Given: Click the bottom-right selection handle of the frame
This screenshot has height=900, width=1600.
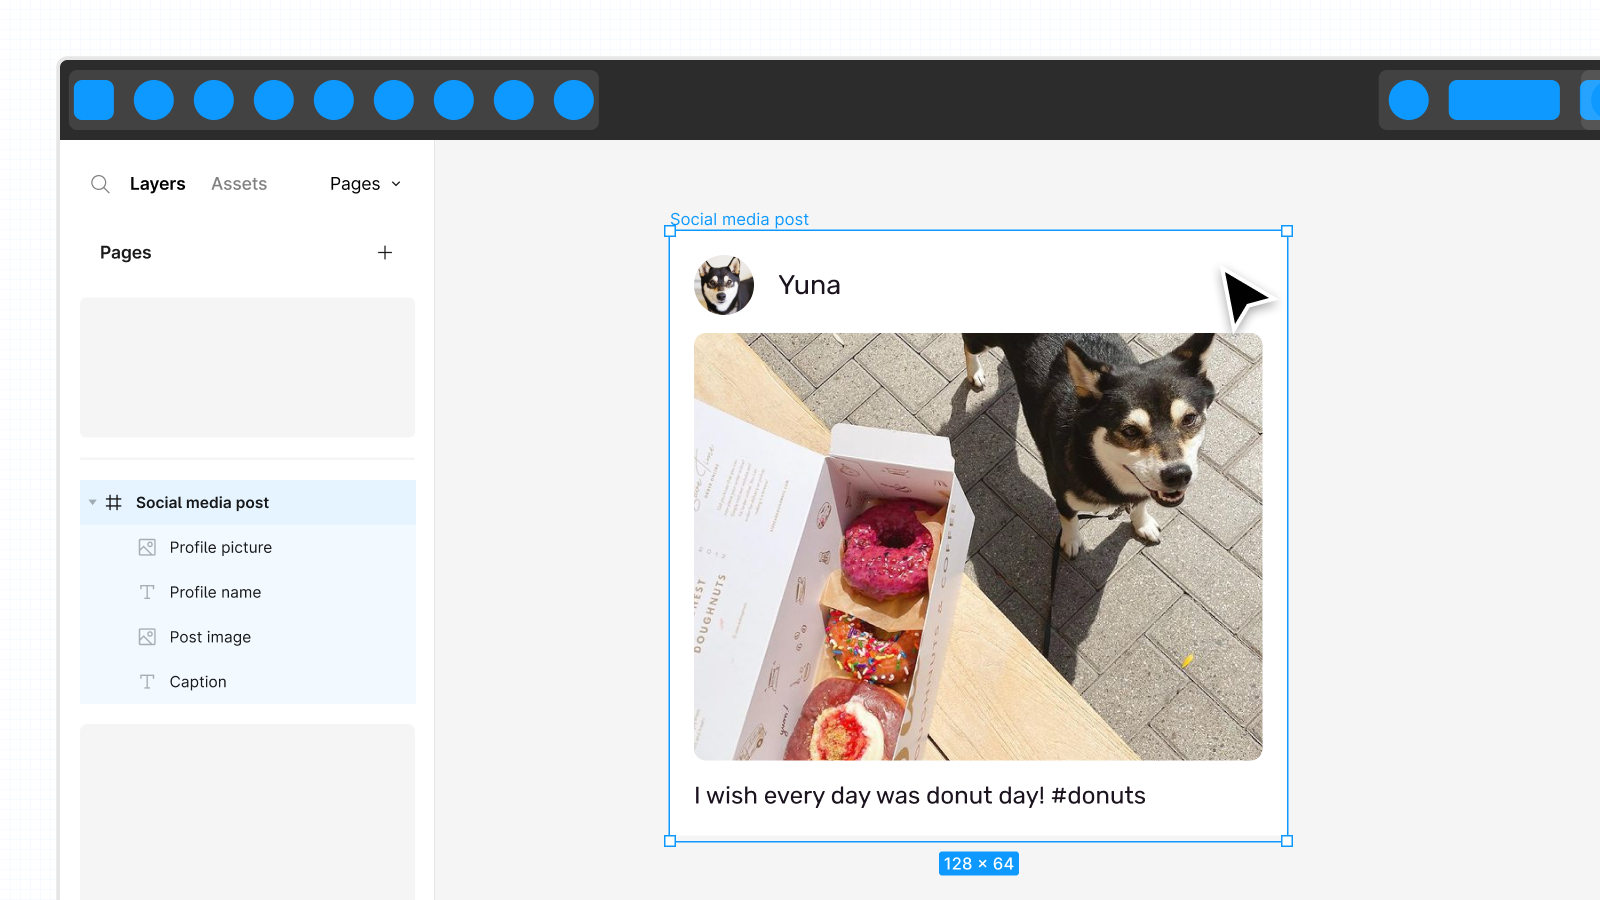Looking at the screenshot, I should 1287,841.
